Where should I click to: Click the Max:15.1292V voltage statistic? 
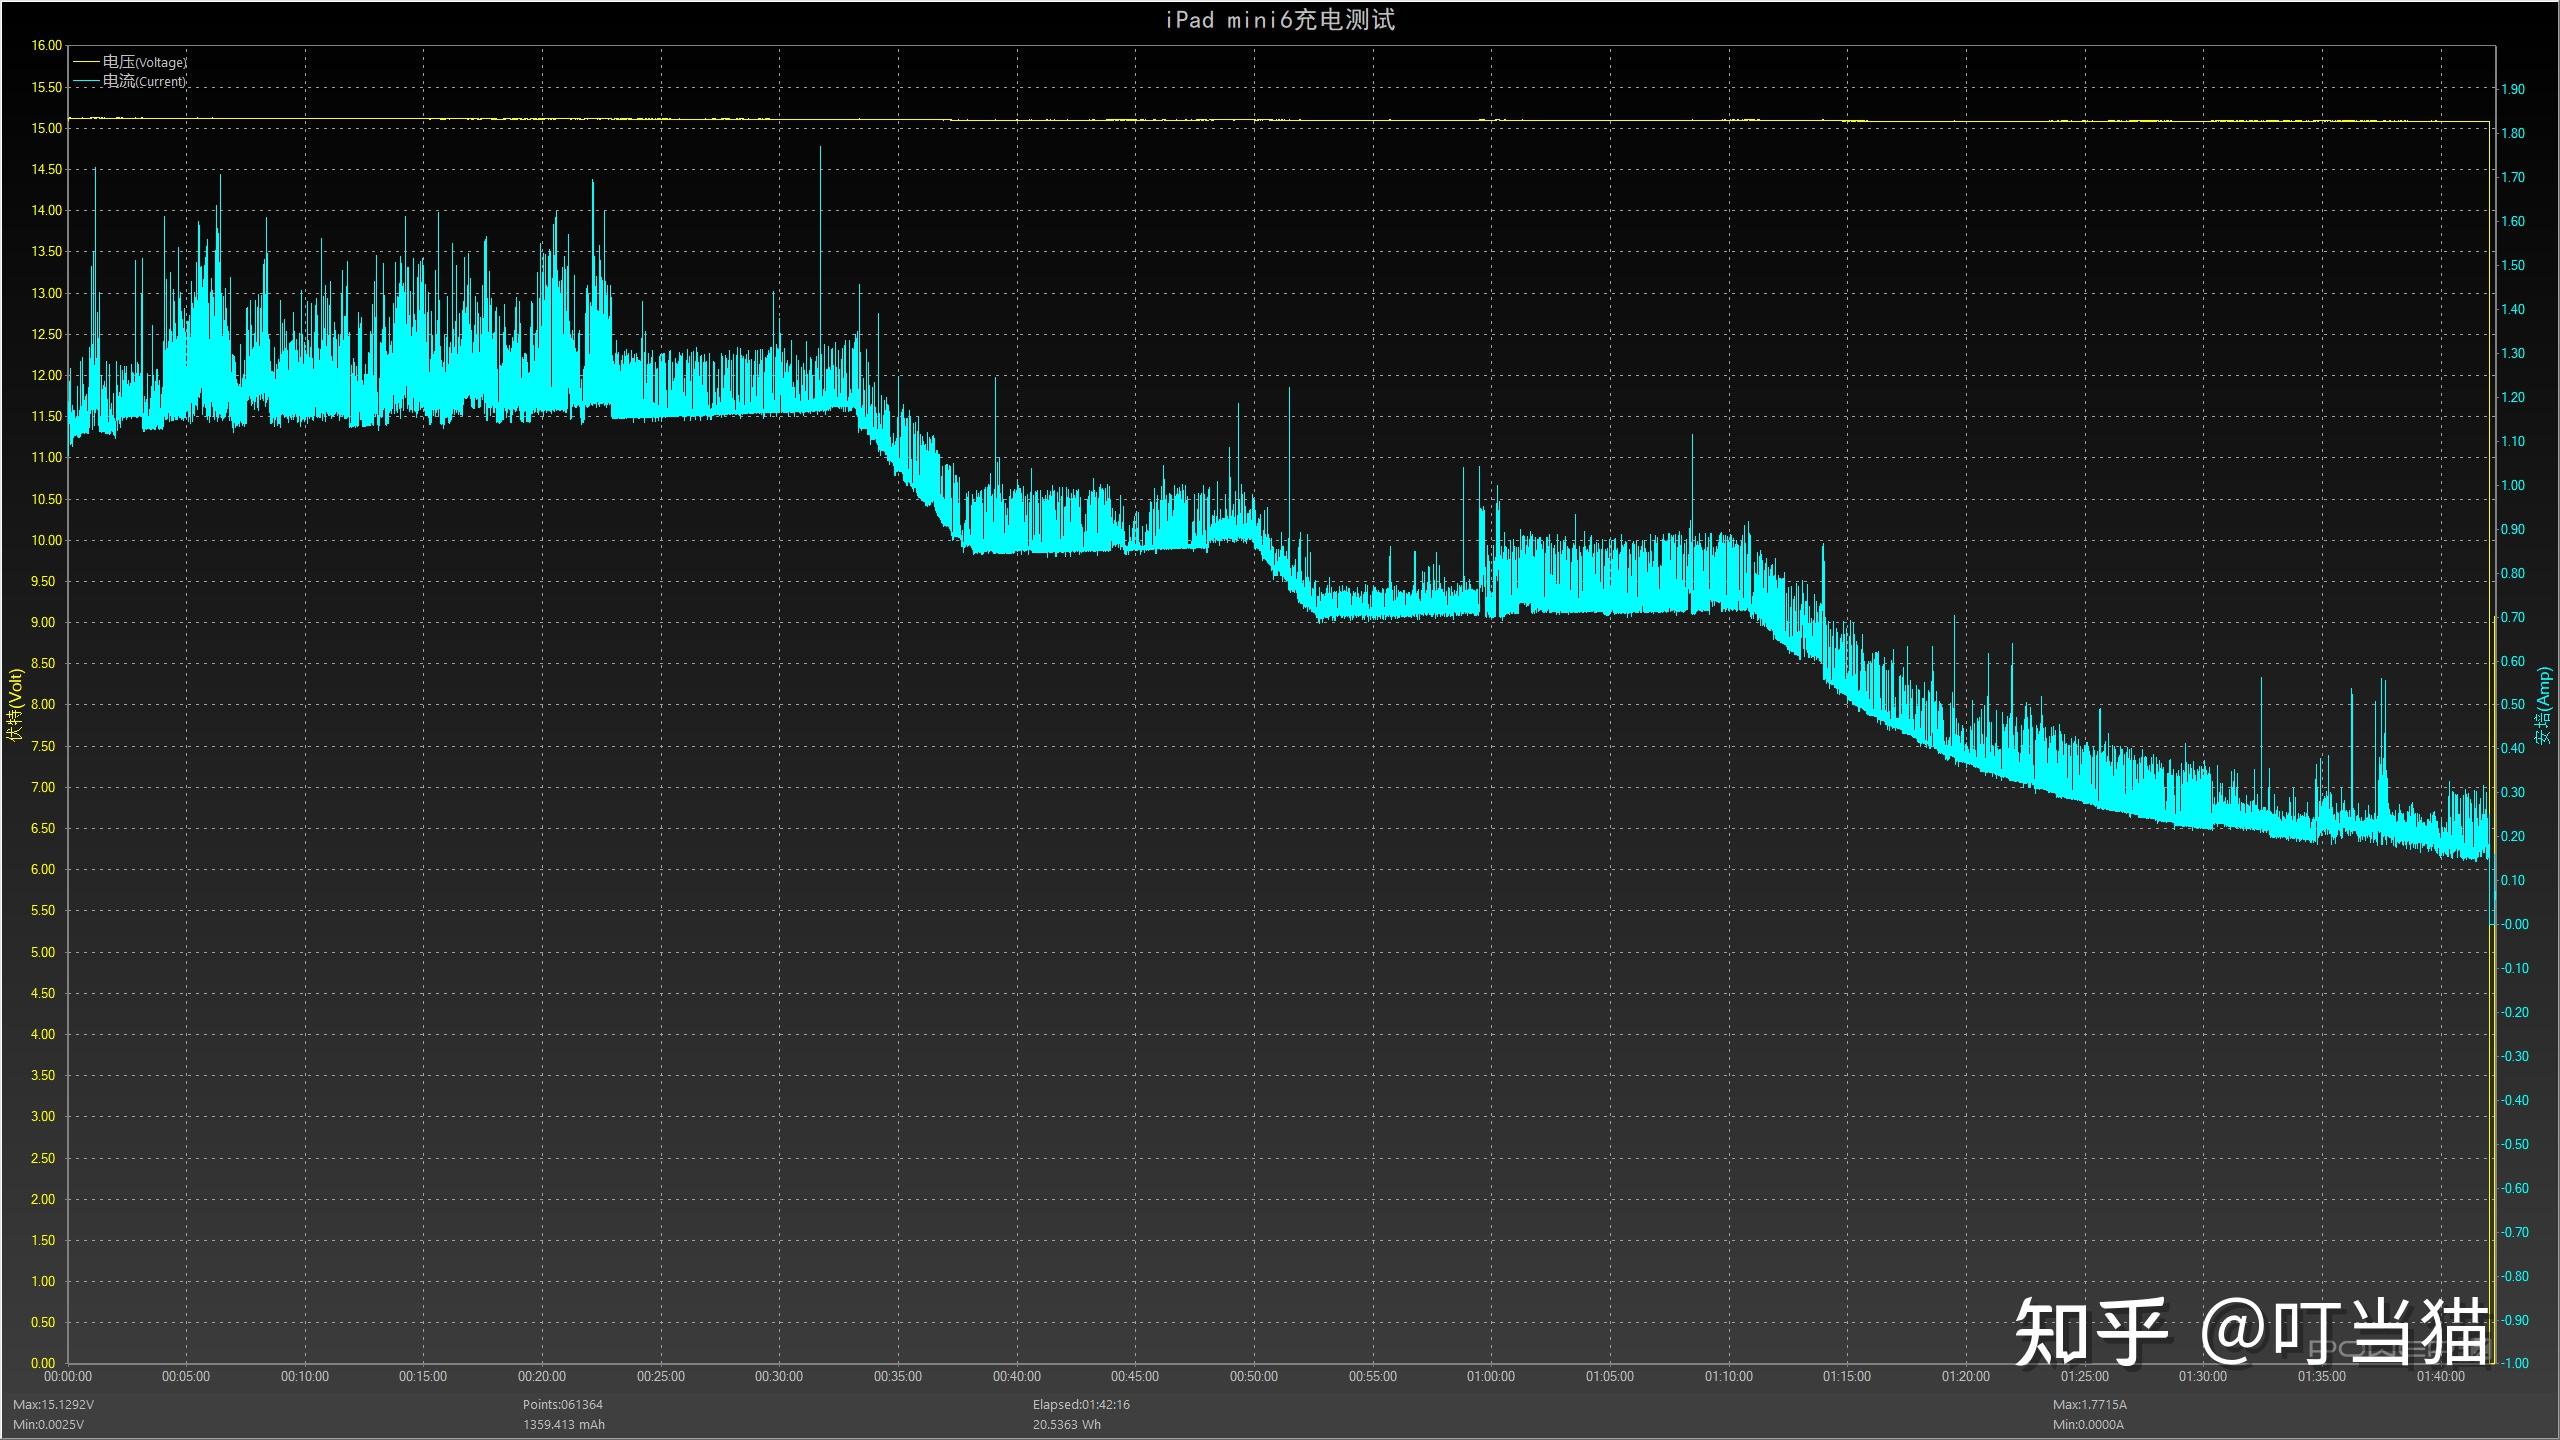click(x=54, y=1405)
